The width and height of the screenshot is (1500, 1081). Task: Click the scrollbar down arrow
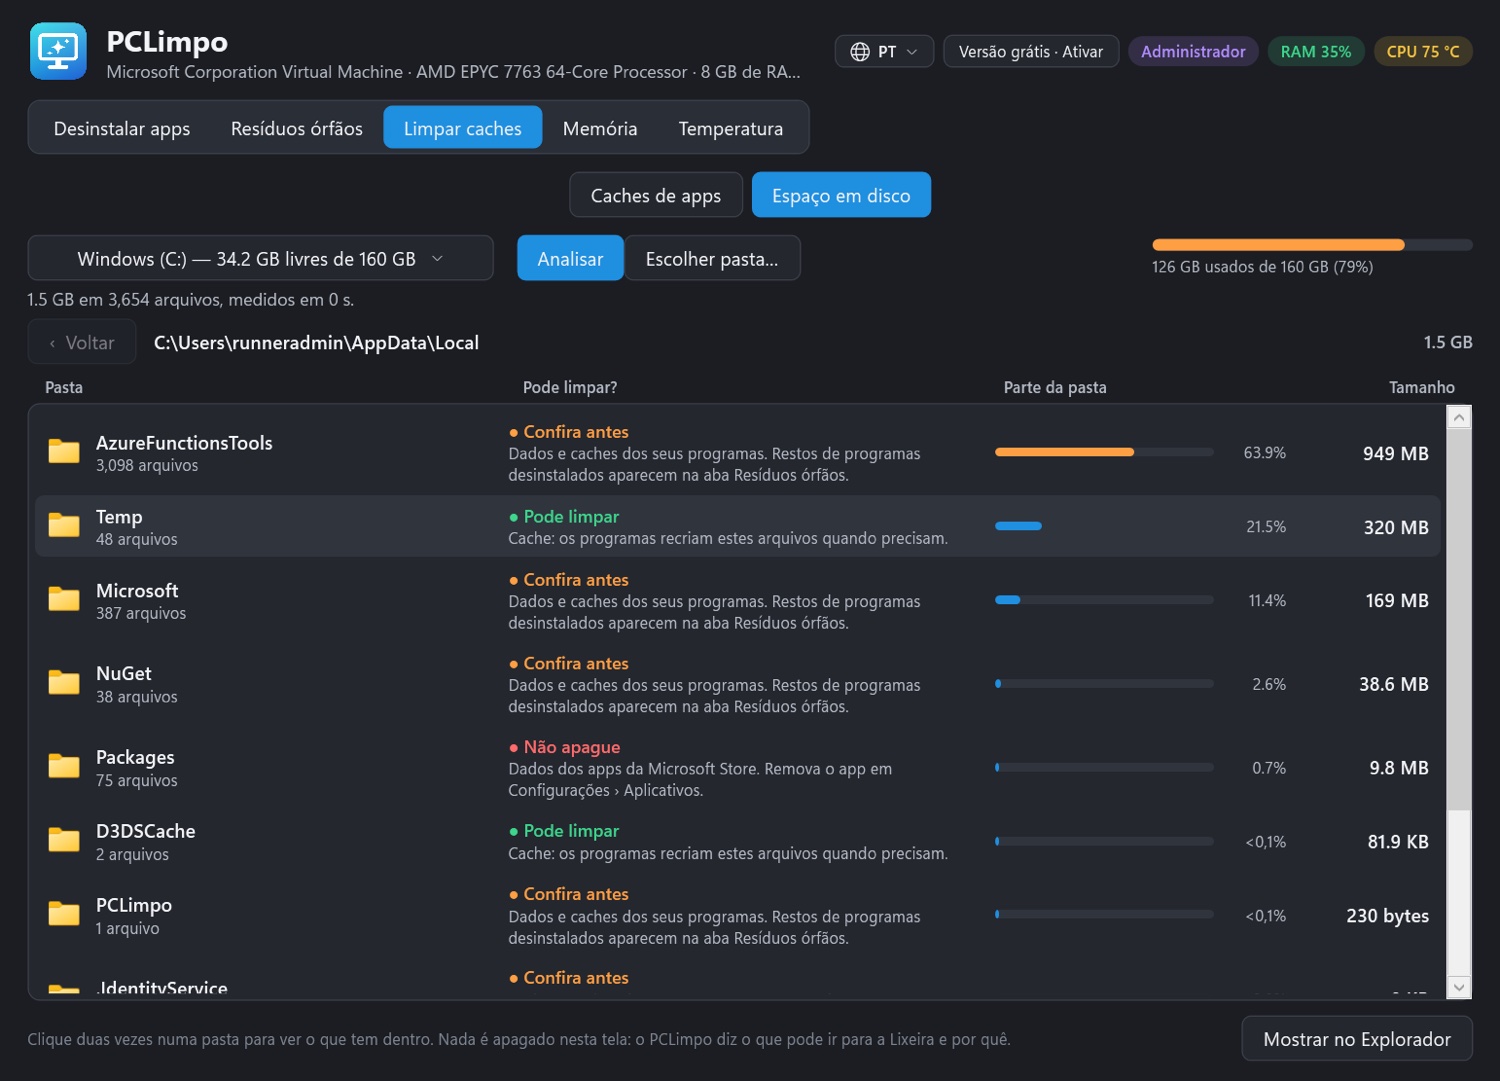(1459, 987)
